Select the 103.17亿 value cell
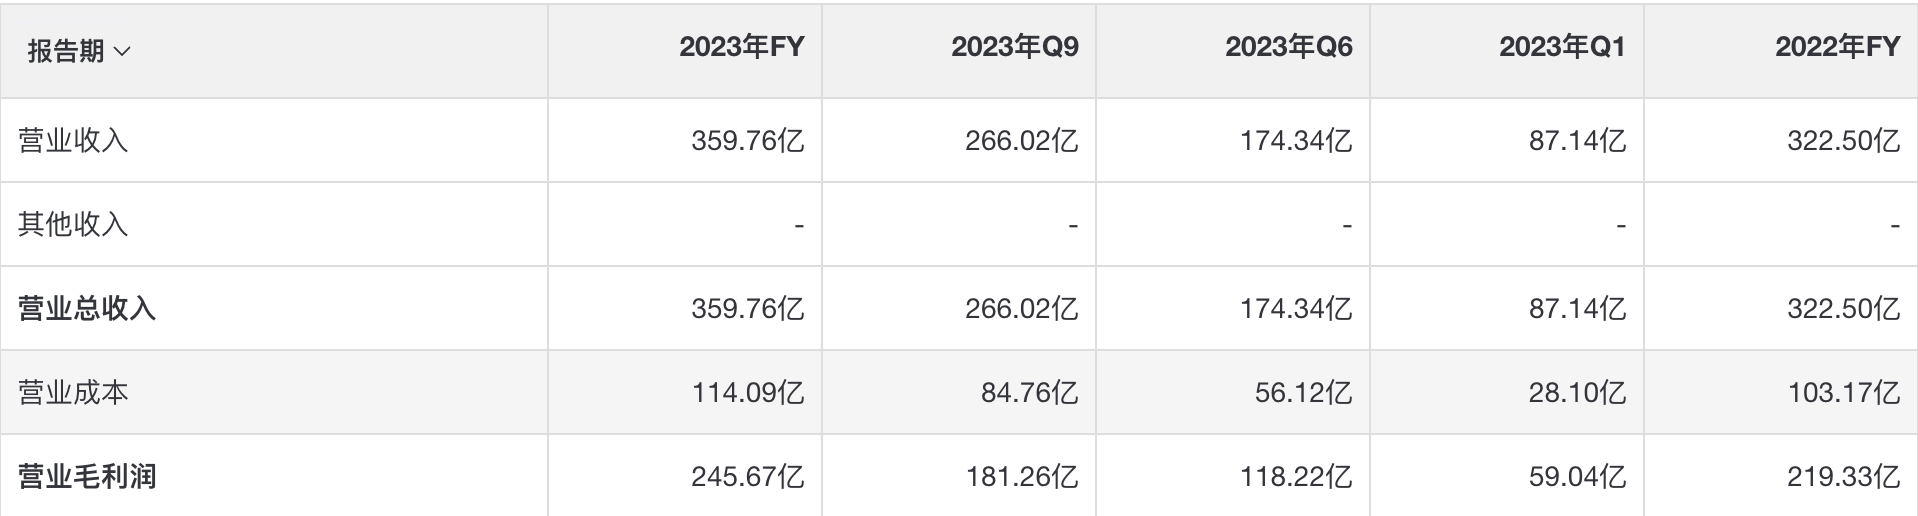Image resolution: width=1918 pixels, height=516 pixels. 1843,392
